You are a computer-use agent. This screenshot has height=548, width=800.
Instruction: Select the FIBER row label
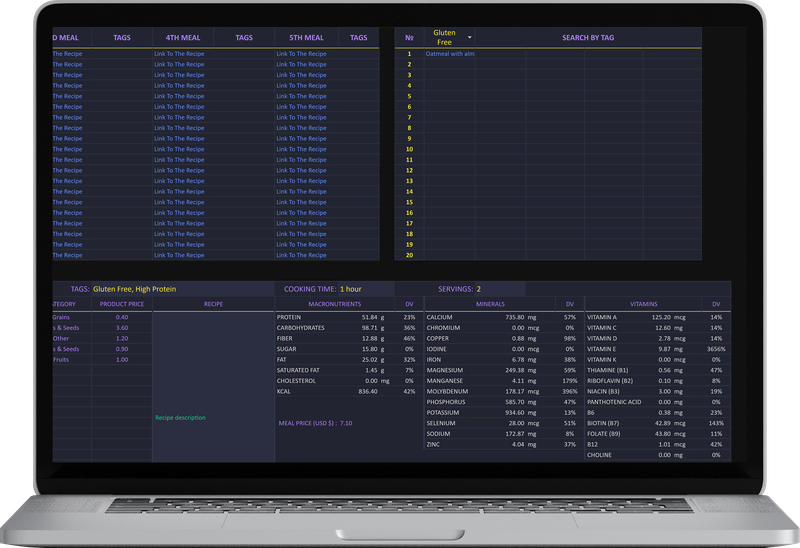tap(285, 338)
